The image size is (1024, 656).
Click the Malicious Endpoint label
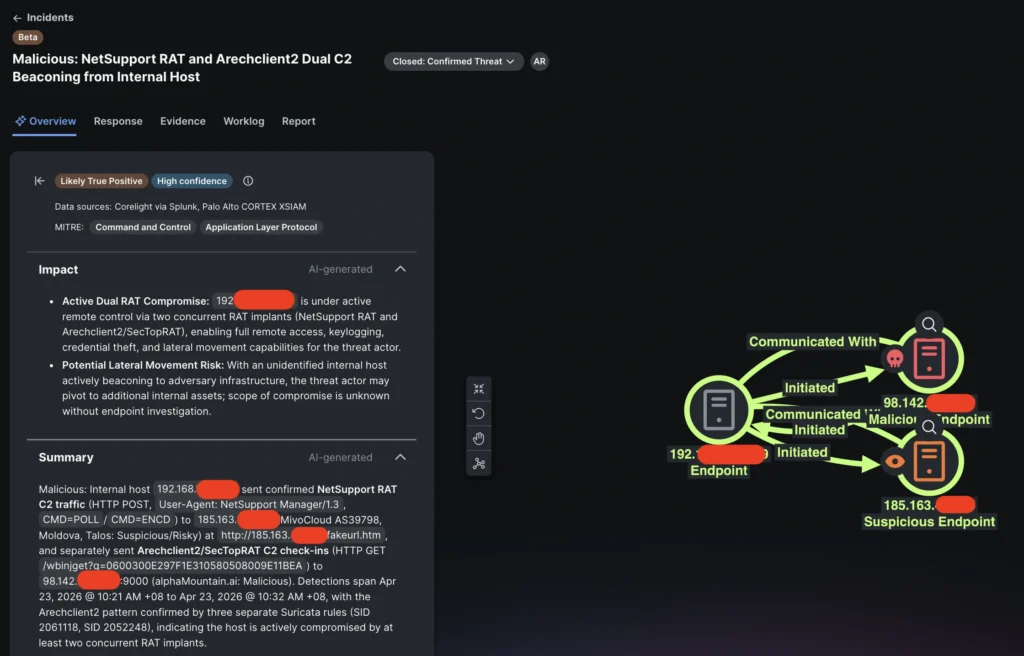tap(929, 419)
